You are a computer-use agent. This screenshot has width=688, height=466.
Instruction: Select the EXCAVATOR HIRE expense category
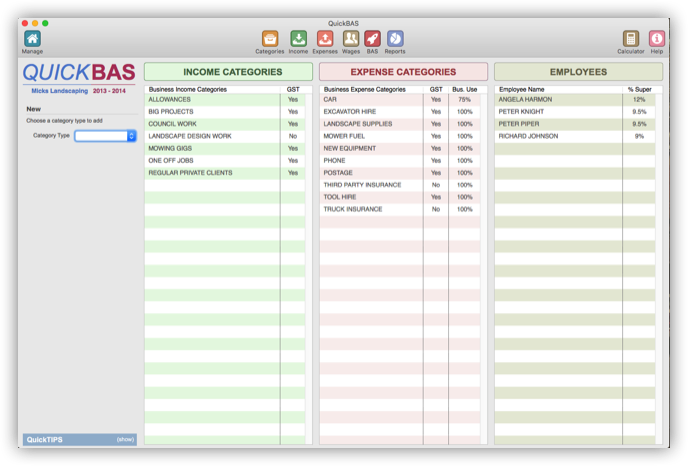point(400,112)
